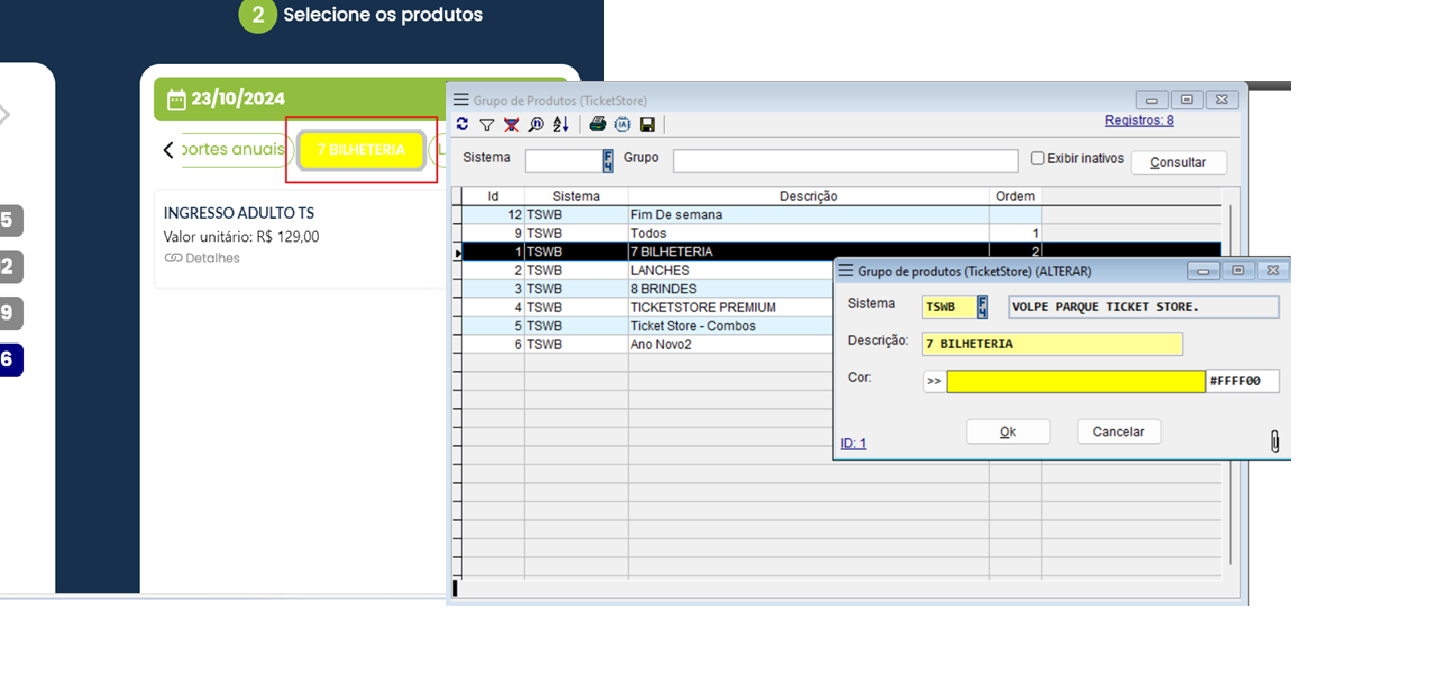Click the printer icon in toolbar
Viewport: 1451px width, 692px height.
597,125
